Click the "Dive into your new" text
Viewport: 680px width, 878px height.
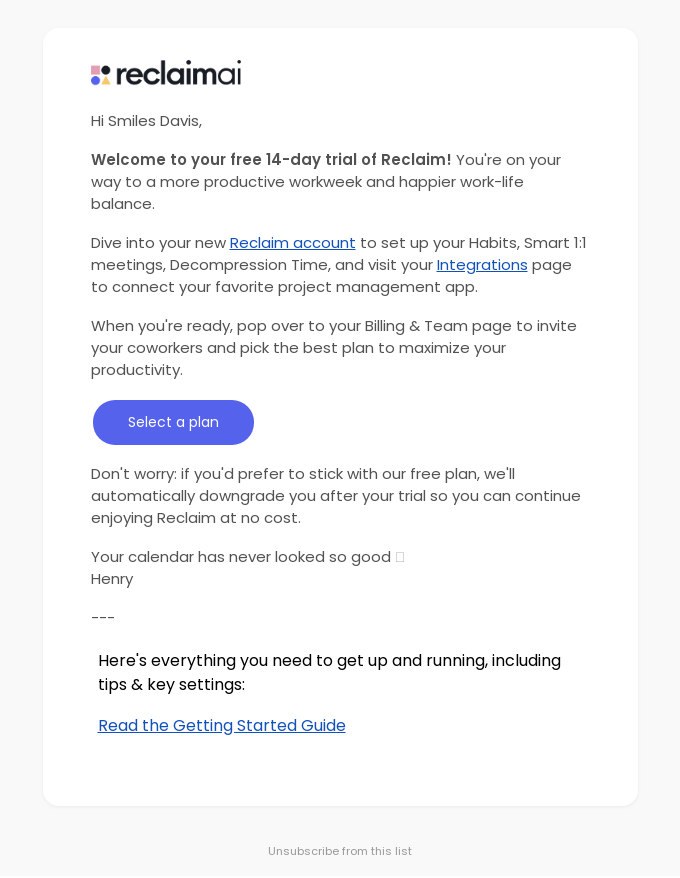click(158, 243)
